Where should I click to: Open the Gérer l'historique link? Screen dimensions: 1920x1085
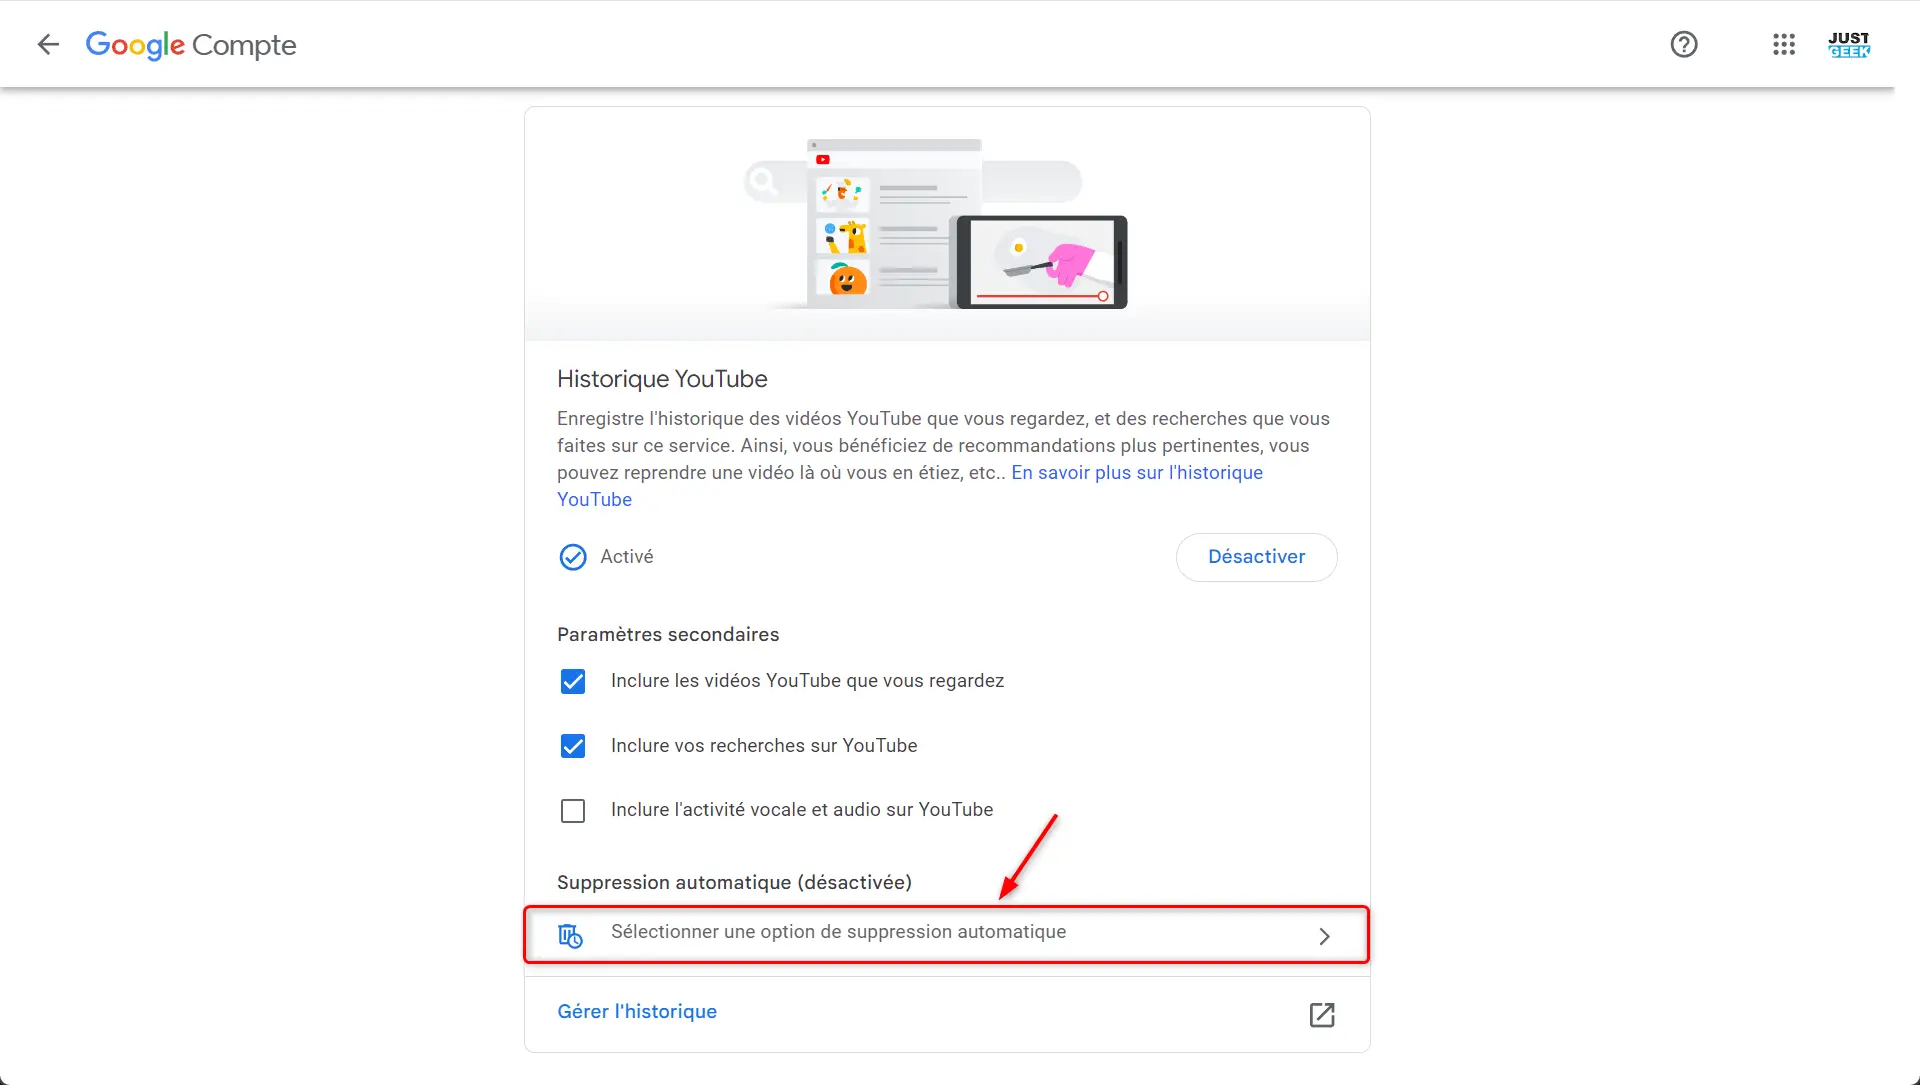point(637,1011)
